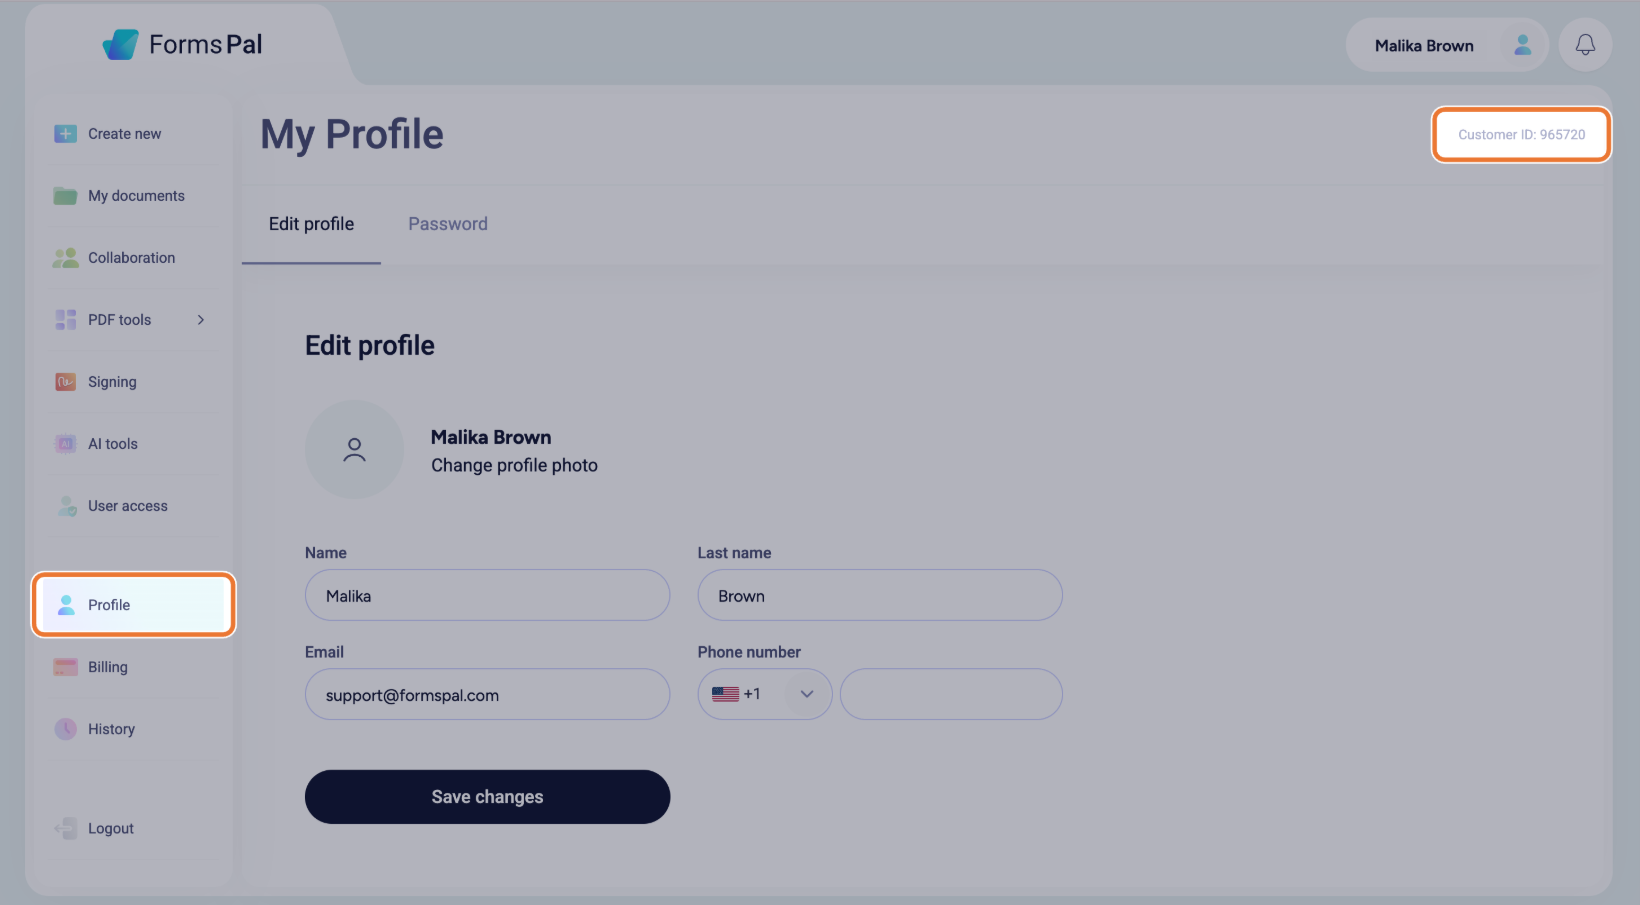Click the Email input field
1640x905 pixels.
coord(487,694)
